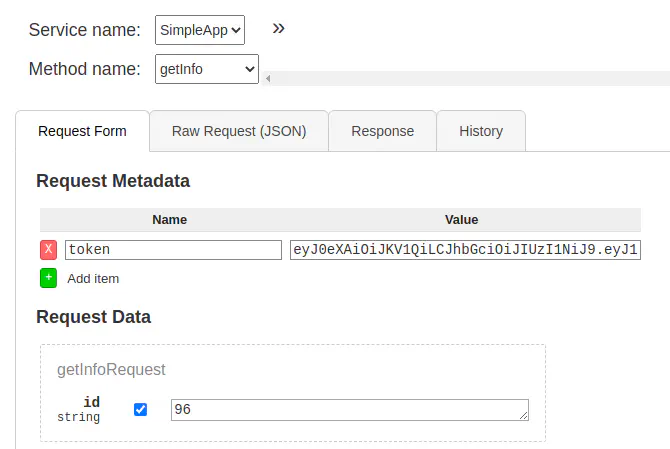Expand the Method name getInfo dropdown
This screenshot has width=670, height=449.
click(207, 69)
